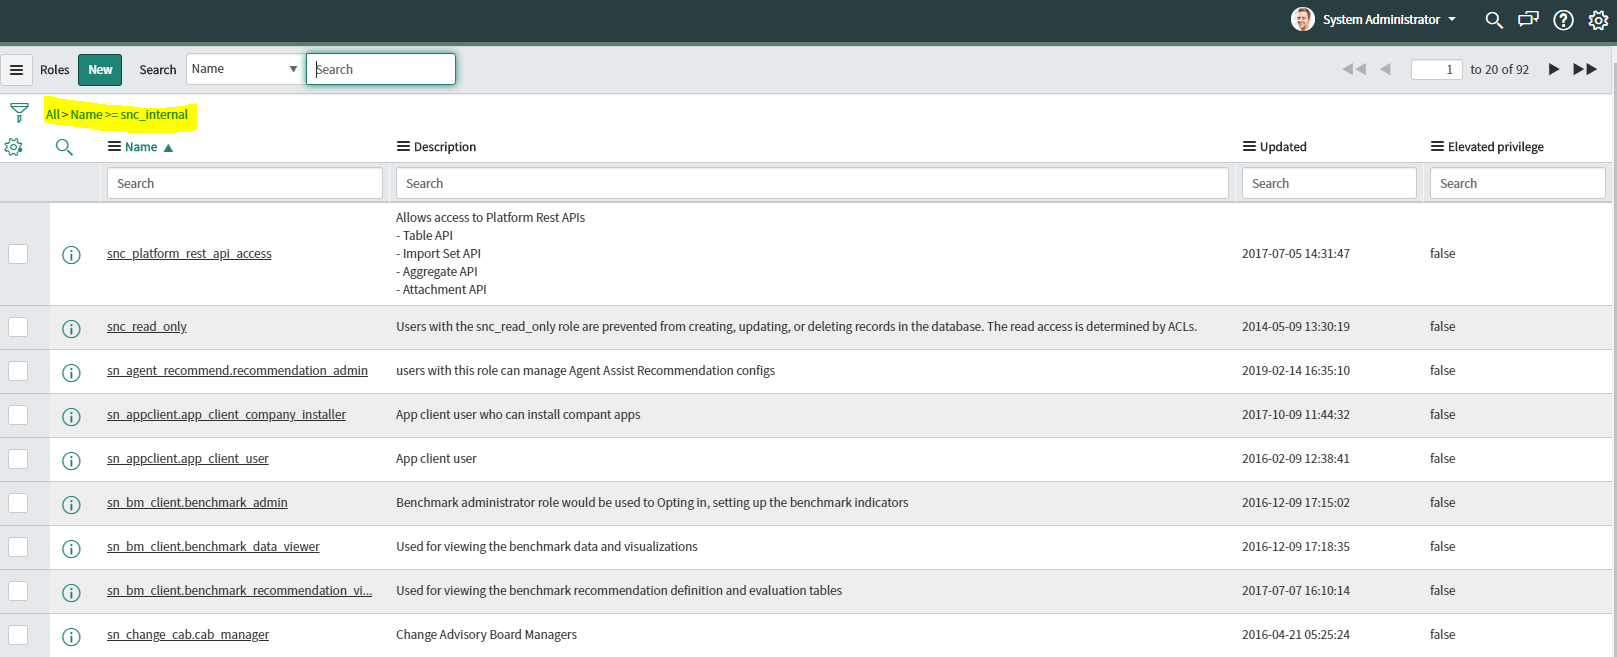Preview benchmark_data_viewer info icon
This screenshot has width=1617, height=657.
71,548
